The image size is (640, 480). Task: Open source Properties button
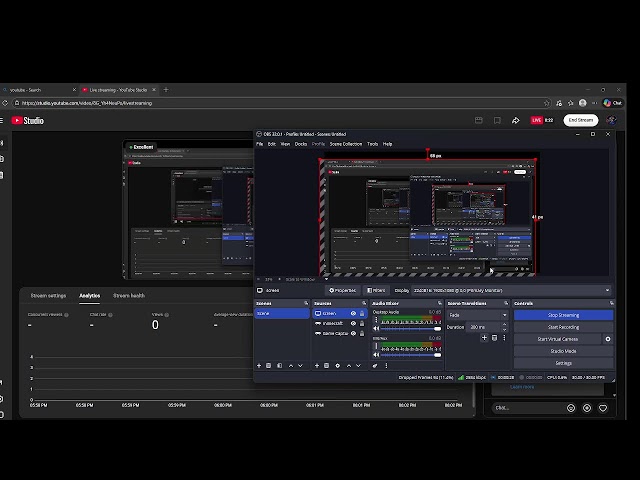342,291
